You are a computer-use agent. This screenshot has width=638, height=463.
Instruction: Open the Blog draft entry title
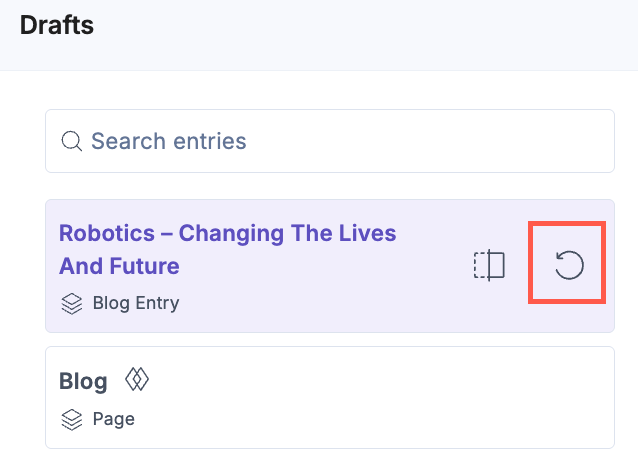coord(83,380)
